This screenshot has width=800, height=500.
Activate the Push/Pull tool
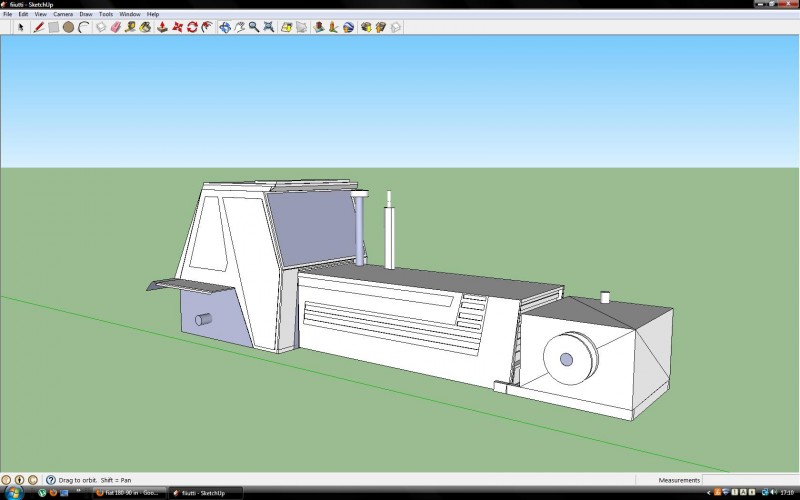tap(162, 27)
